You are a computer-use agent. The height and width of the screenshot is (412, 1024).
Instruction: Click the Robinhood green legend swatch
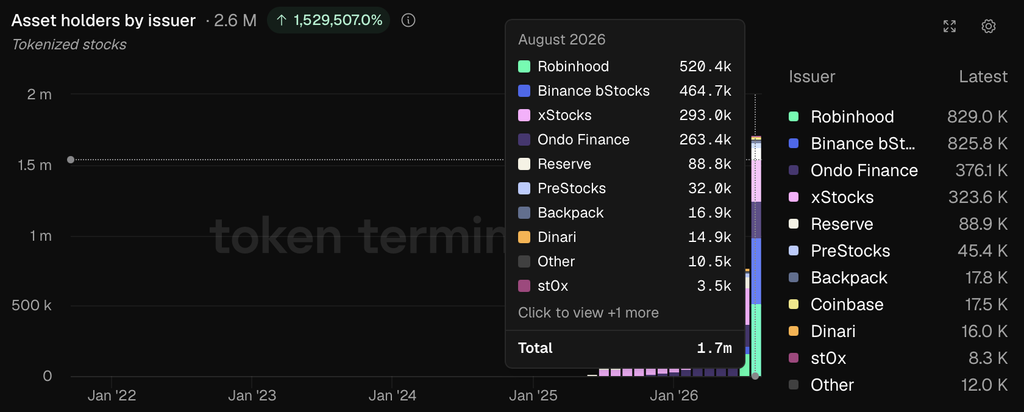[793, 117]
